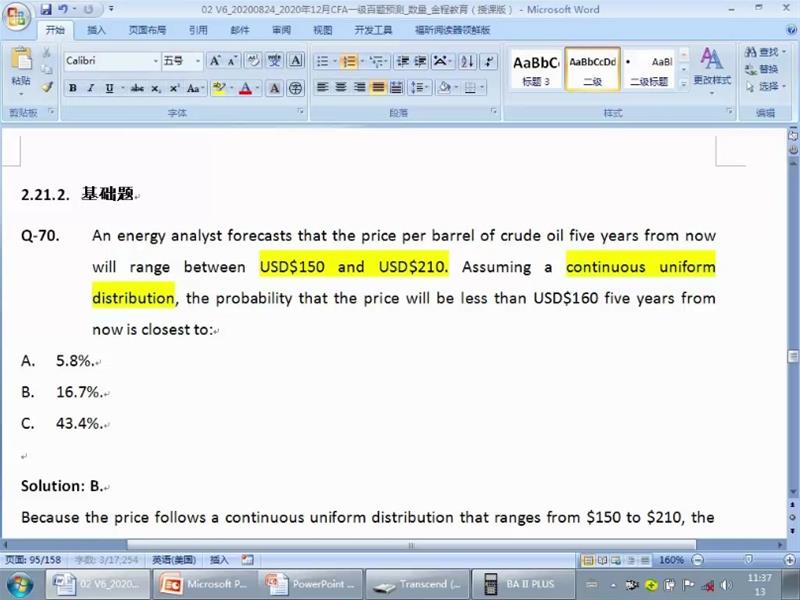This screenshot has width=800, height=600.
Task: Zoom out with minus button
Action: coord(698,560)
